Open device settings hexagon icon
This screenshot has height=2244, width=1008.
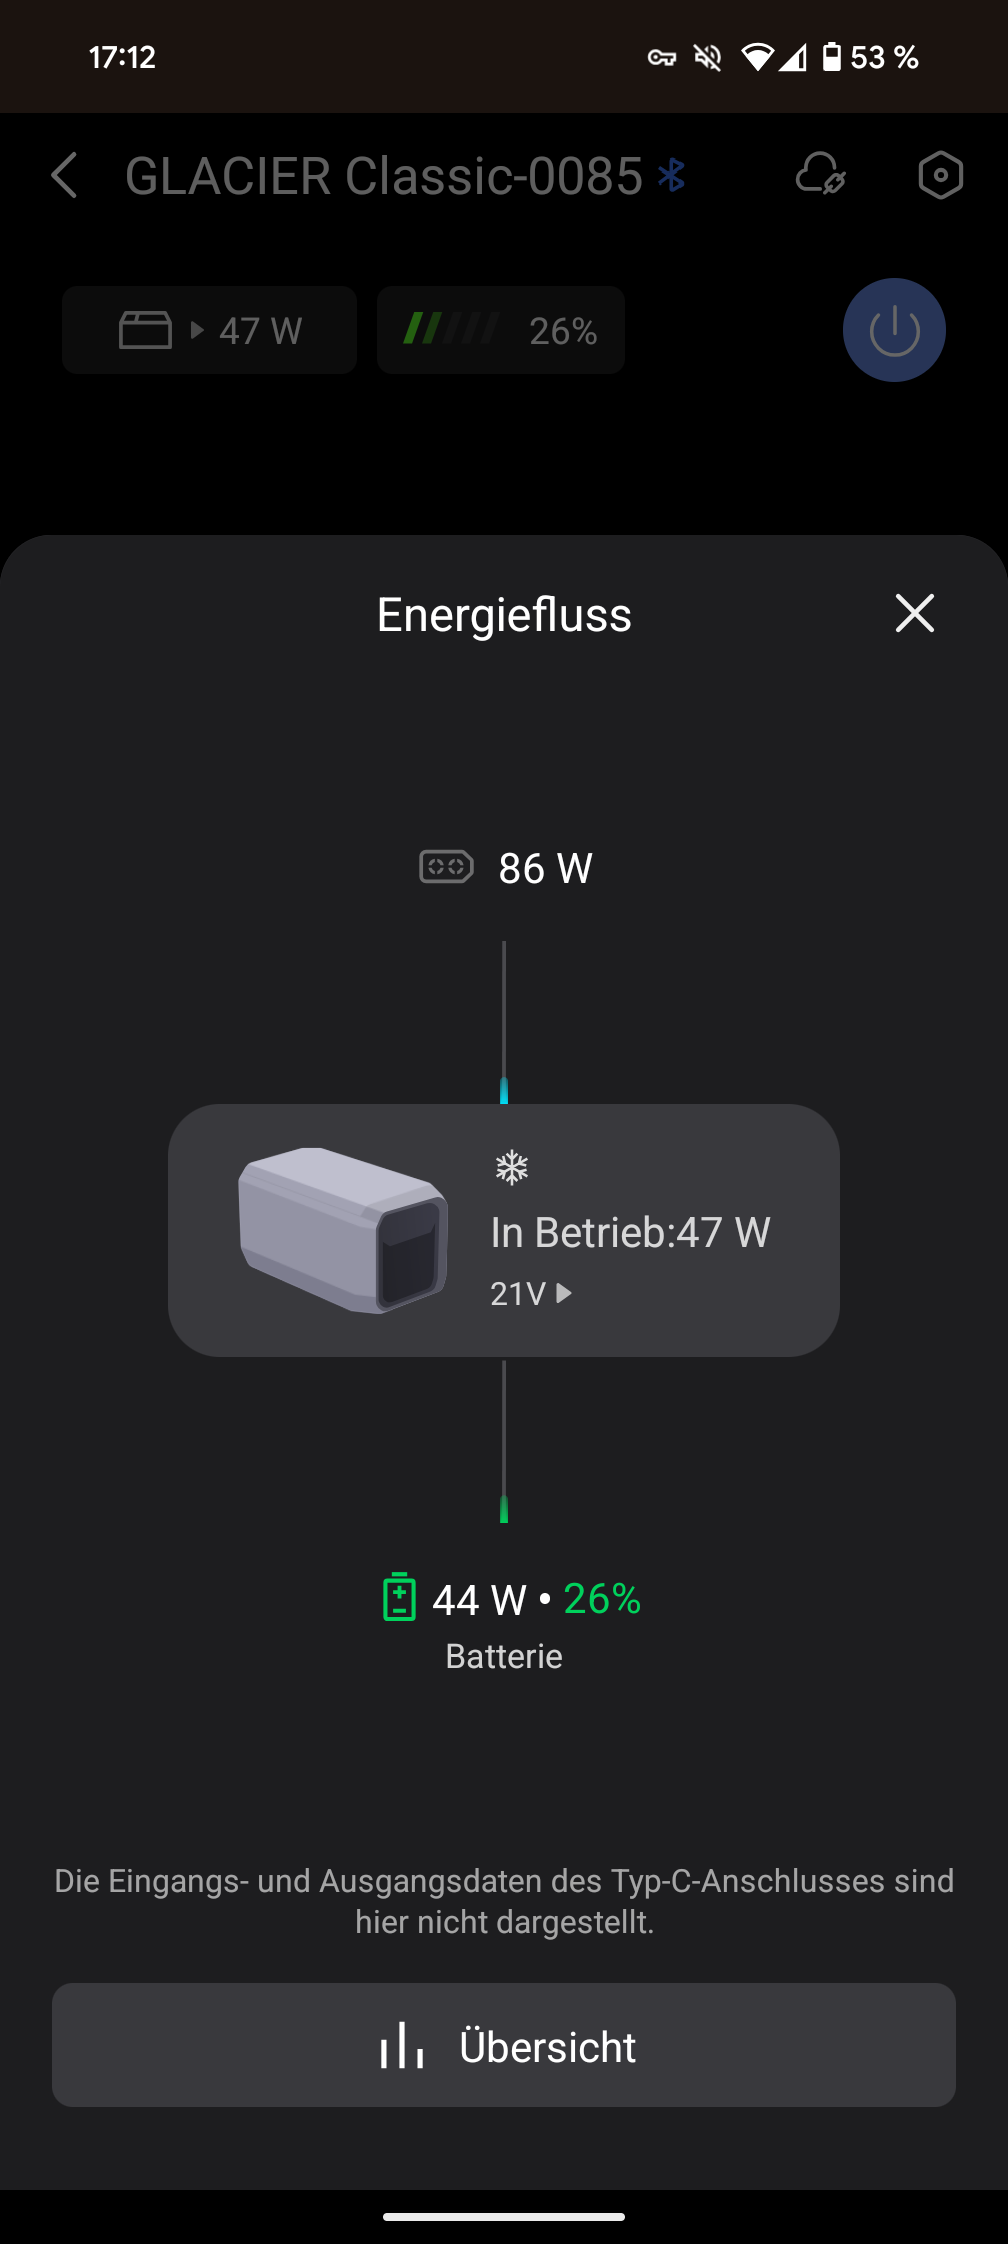pos(940,176)
